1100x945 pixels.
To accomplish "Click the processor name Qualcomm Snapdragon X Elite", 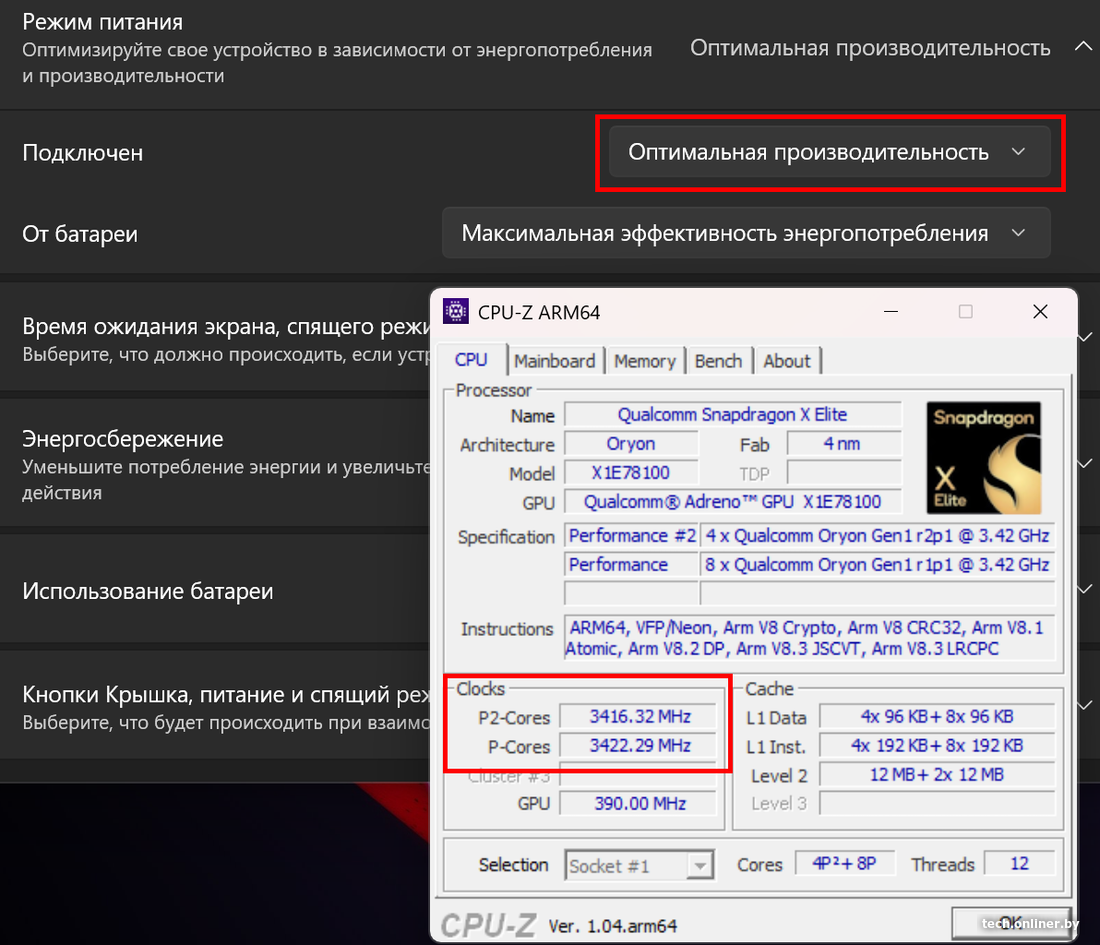I will click(732, 415).
